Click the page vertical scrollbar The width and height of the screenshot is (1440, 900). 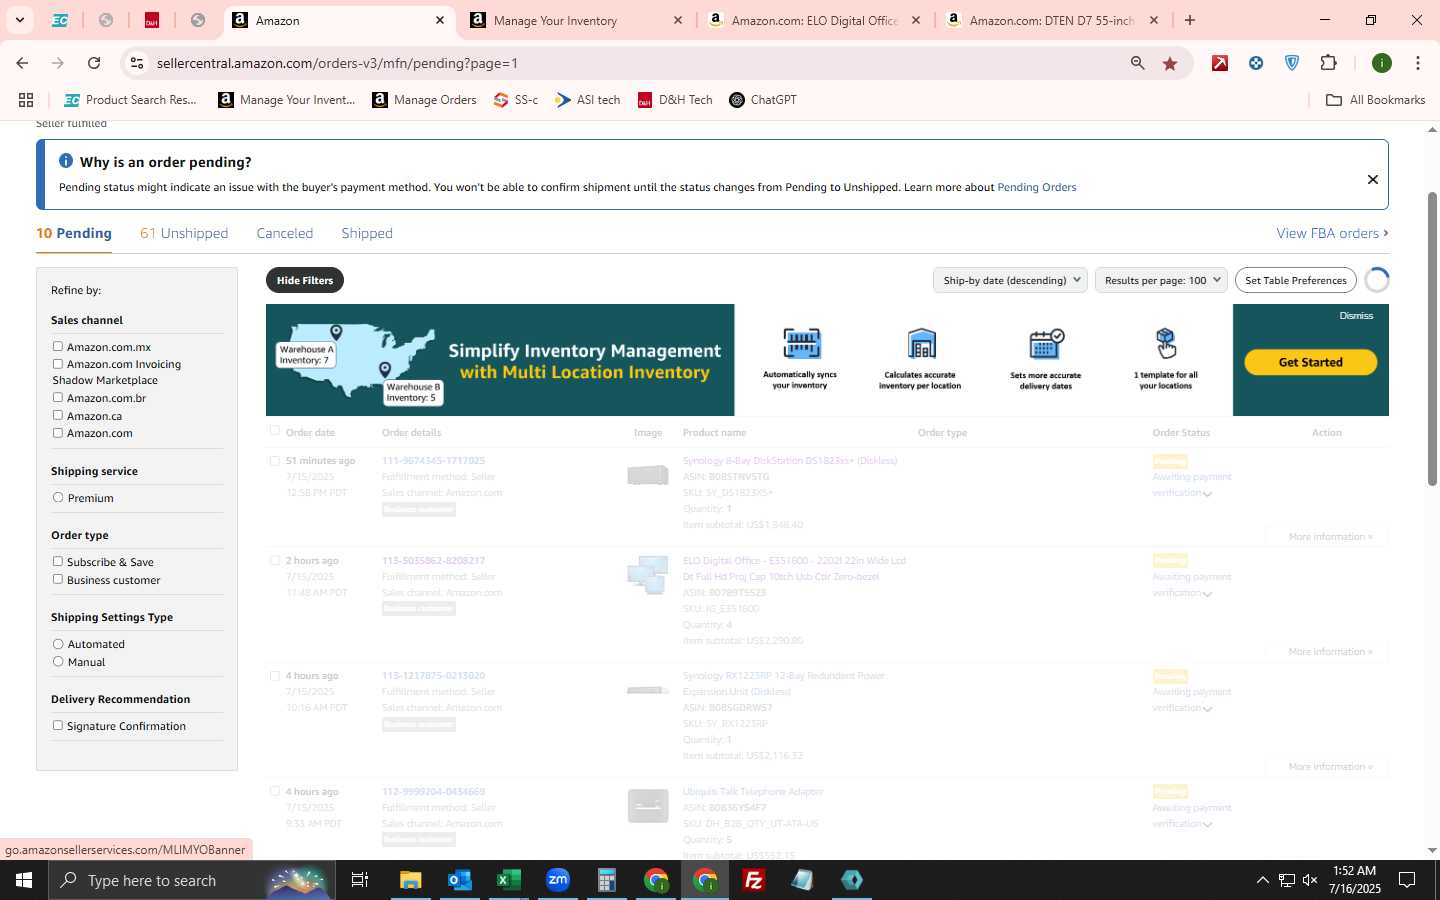pyautogui.click(x=1432, y=340)
